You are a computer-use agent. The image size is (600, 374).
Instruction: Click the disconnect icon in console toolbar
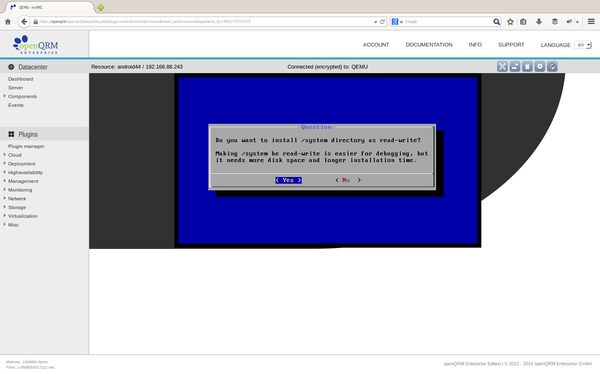click(x=552, y=67)
